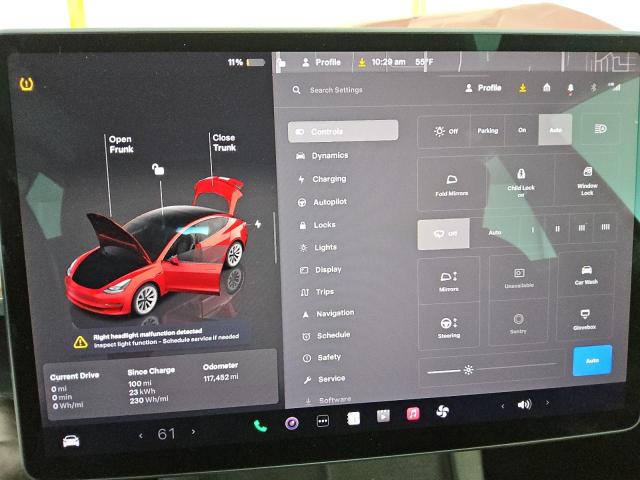Tap the car controls icon in bottom bar
This screenshot has height=480, width=640.
[71, 441]
